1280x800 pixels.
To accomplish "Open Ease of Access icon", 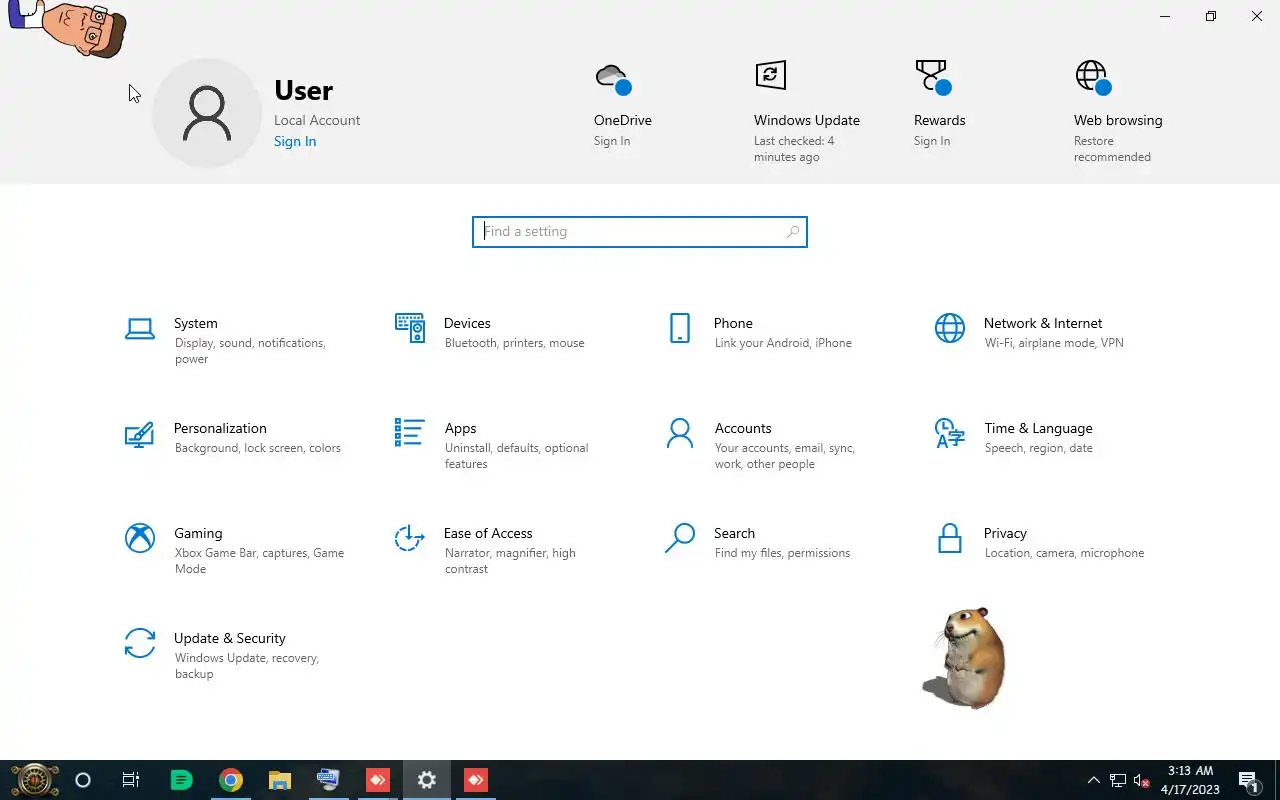I will pyautogui.click(x=410, y=538).
